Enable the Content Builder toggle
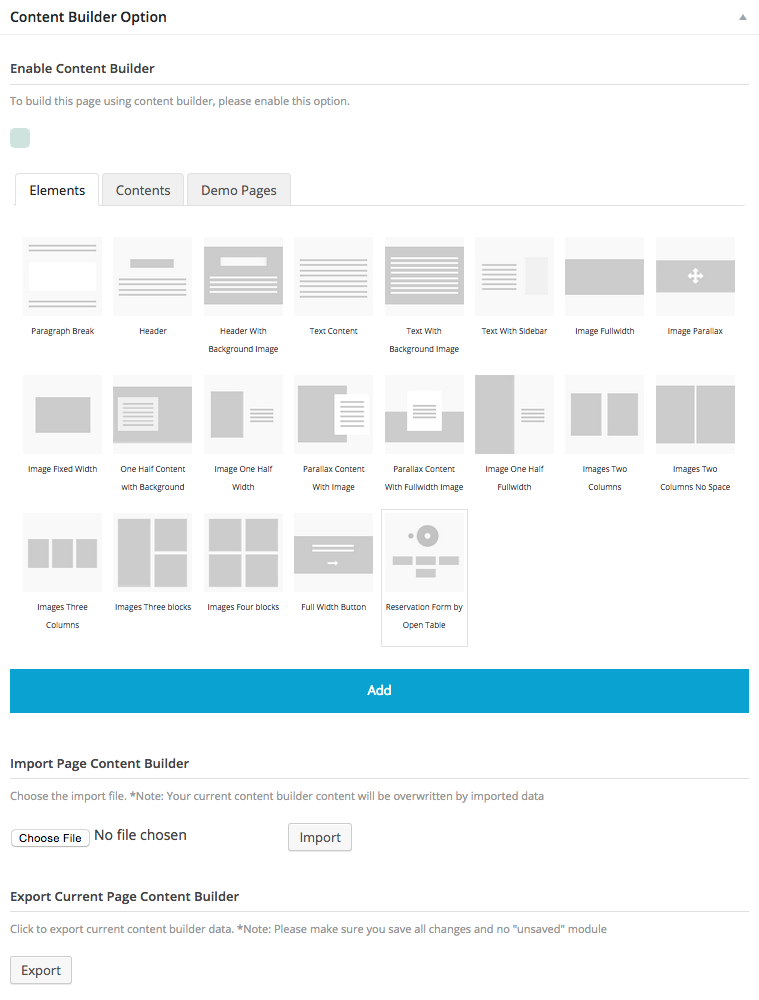This screenshot has height=1000, width=759. tap(20, 138)
